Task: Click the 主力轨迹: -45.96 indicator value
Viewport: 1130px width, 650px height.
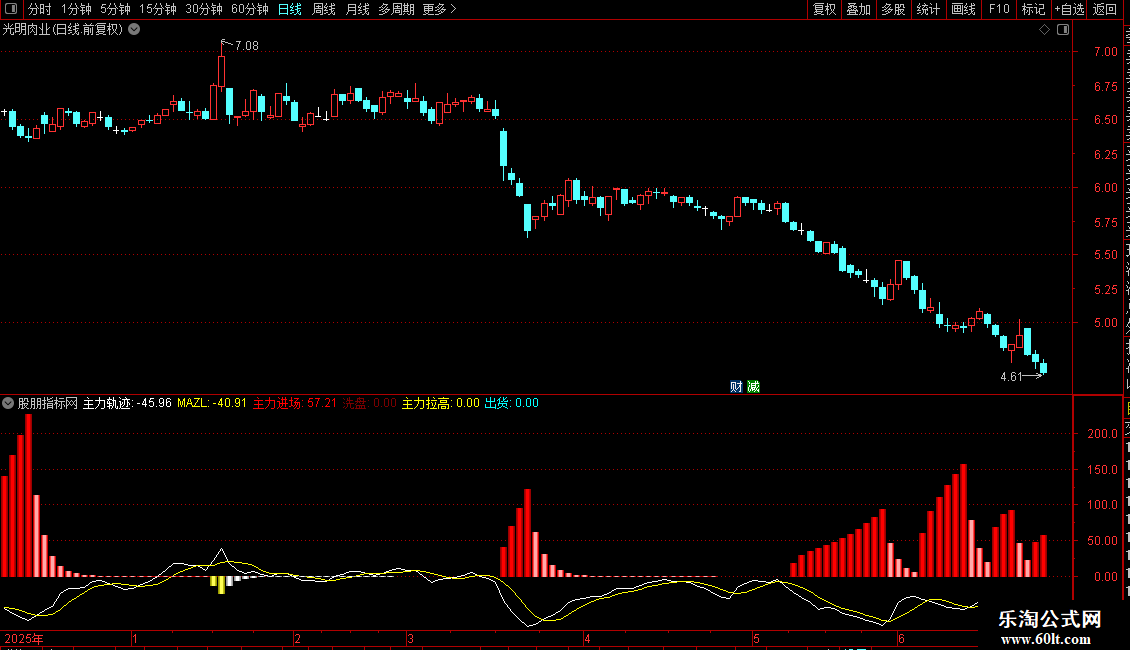Action: pyautogui.click(x=128, y=403)
